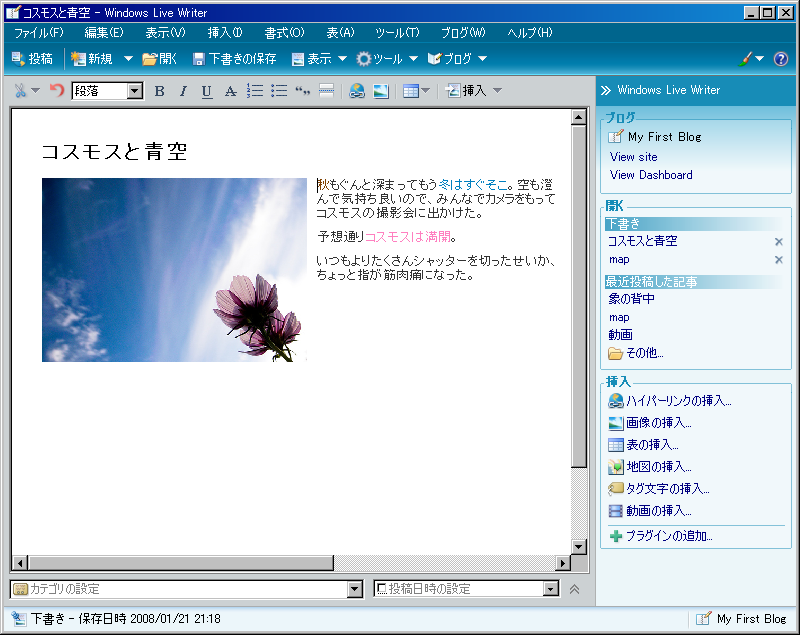
Task: Click the blue Help question mark icon
Action: [781, 59]
